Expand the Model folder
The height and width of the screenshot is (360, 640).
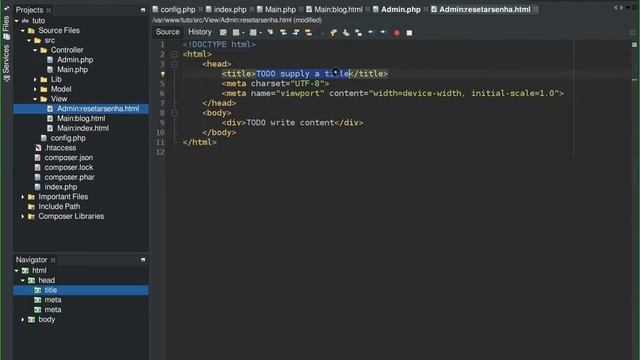35,89
